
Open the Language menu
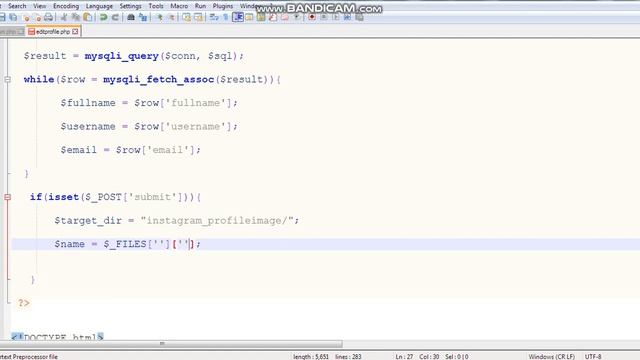pos(99,6)
